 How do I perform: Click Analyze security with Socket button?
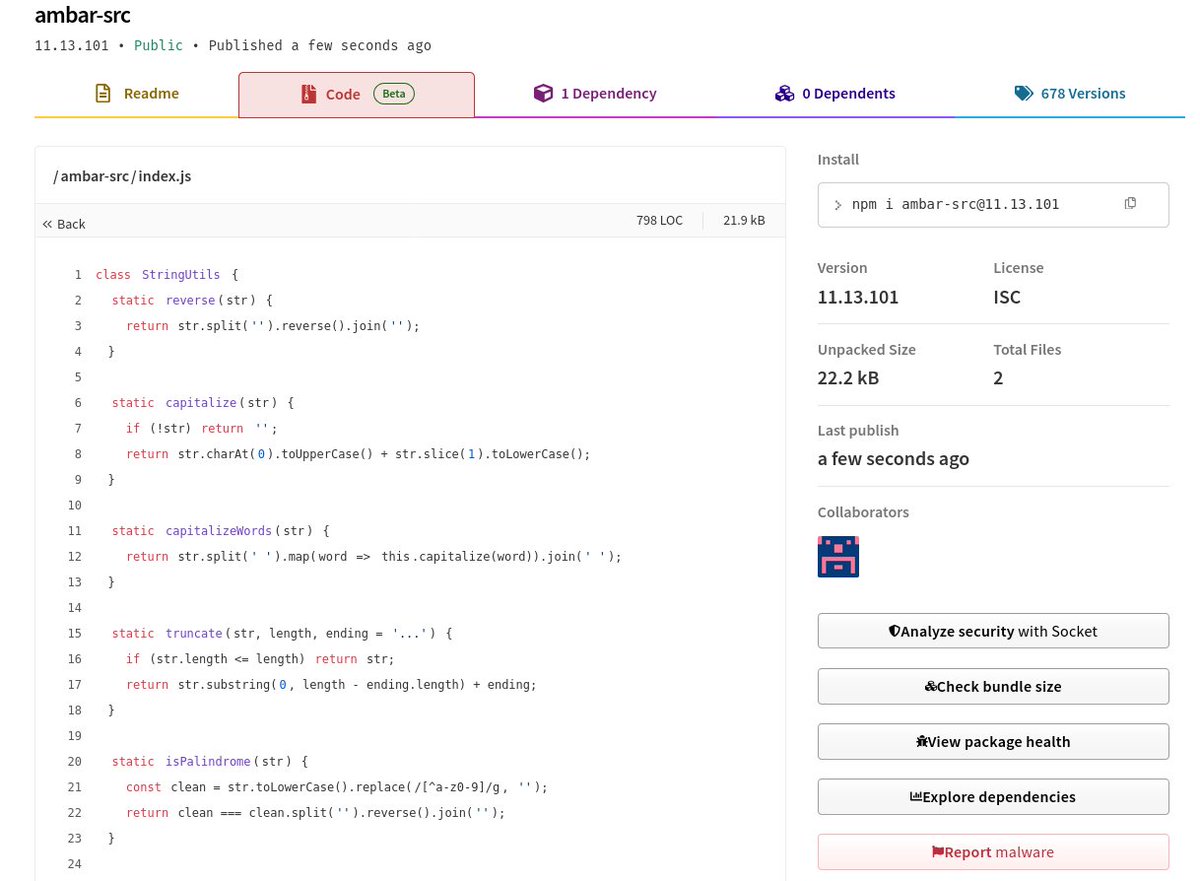993,631
